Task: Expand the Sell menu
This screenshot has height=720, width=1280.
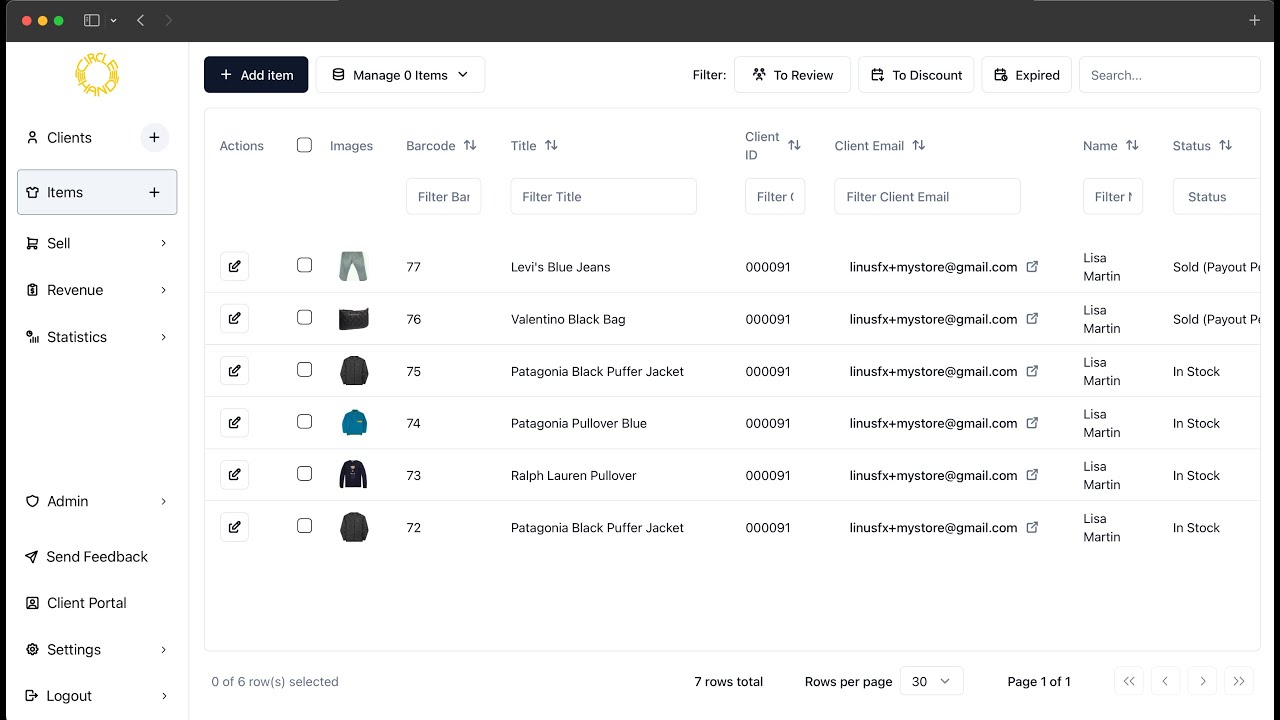Action: coord(97,243)
